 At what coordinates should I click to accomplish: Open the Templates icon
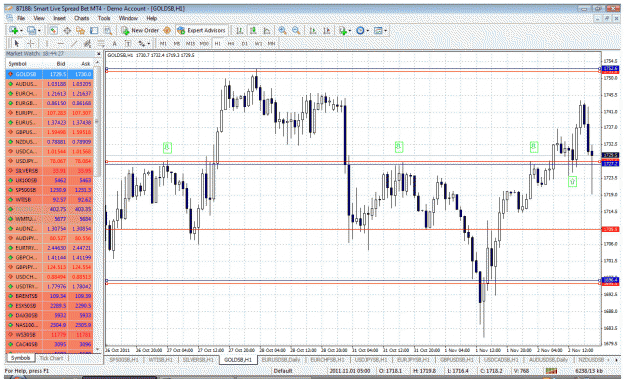click(x=378, y=30)
